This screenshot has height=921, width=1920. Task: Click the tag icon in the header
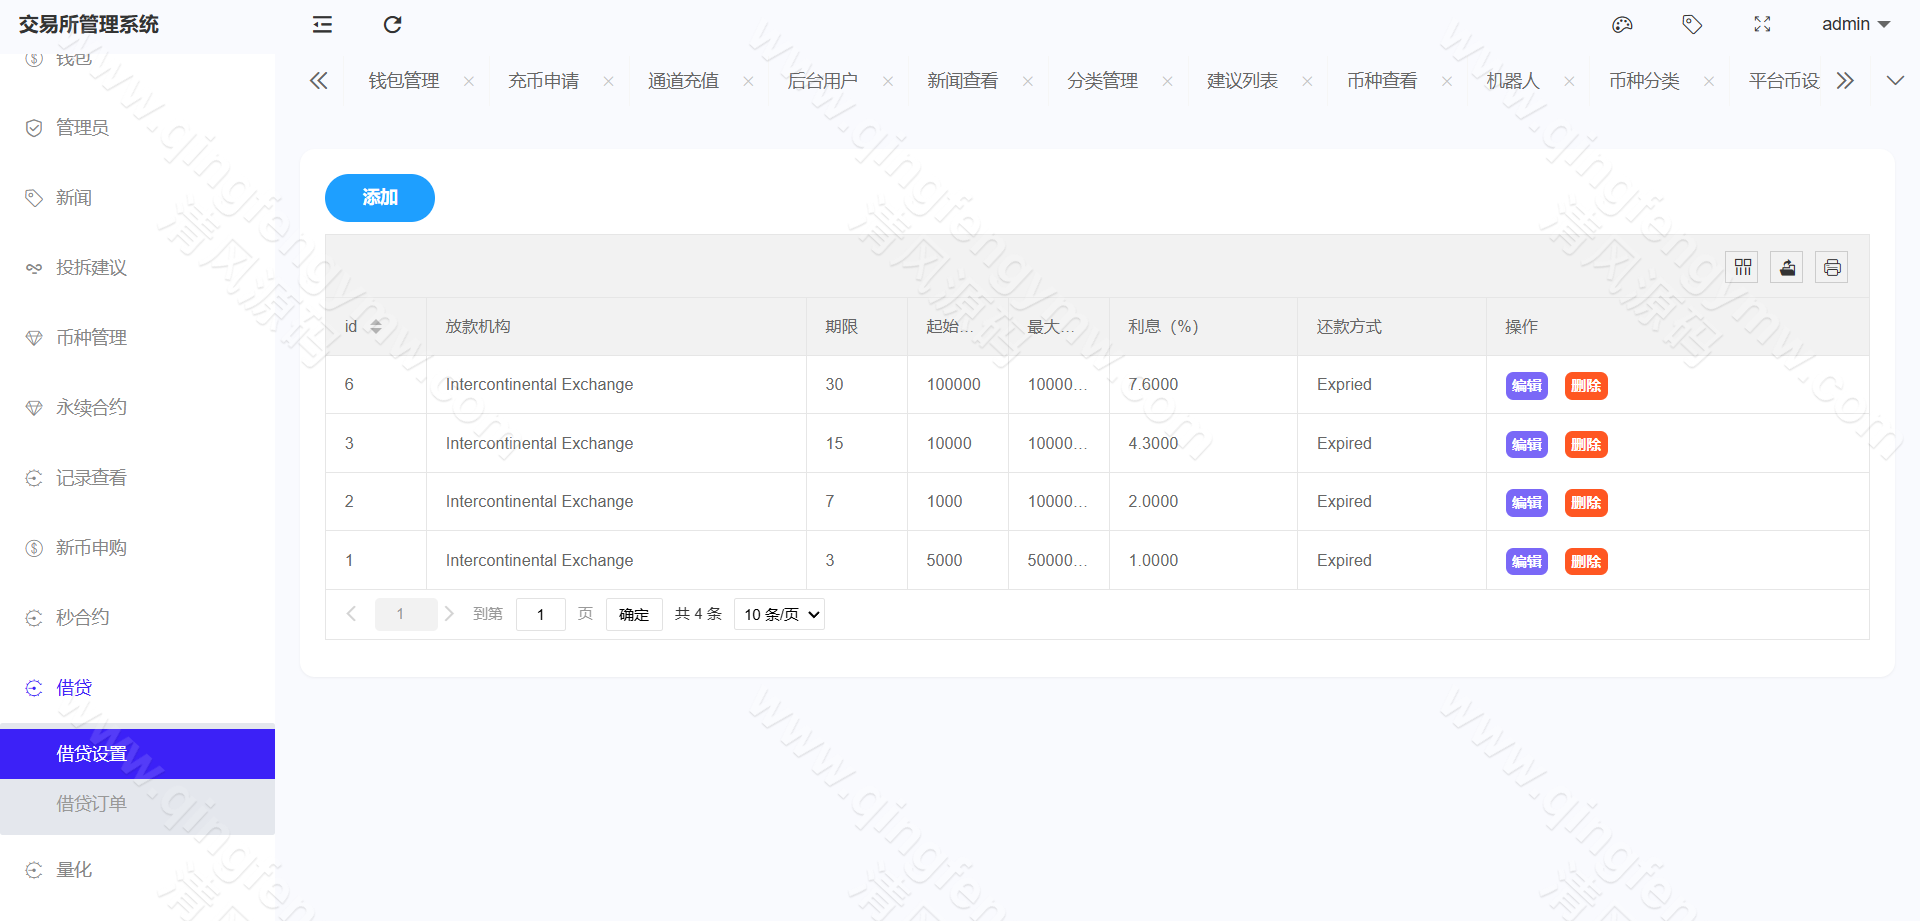1692,24
